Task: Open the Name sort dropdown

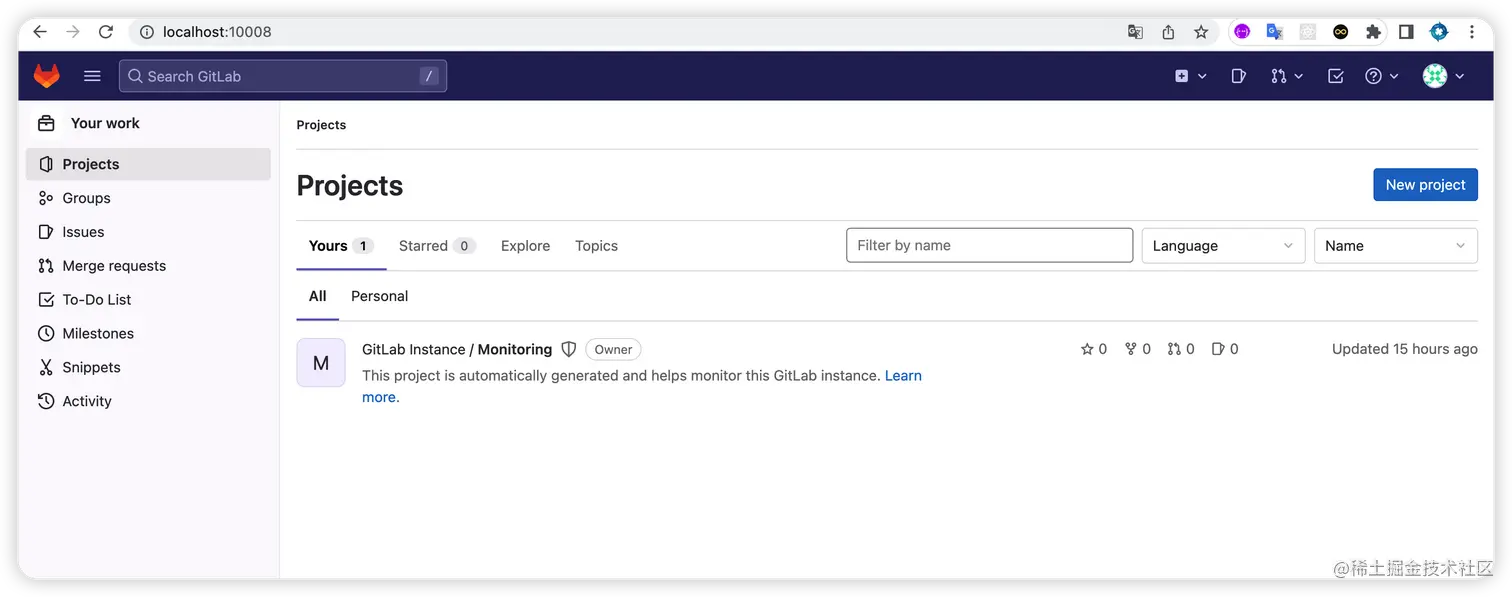Action: tap(1395, 246)
